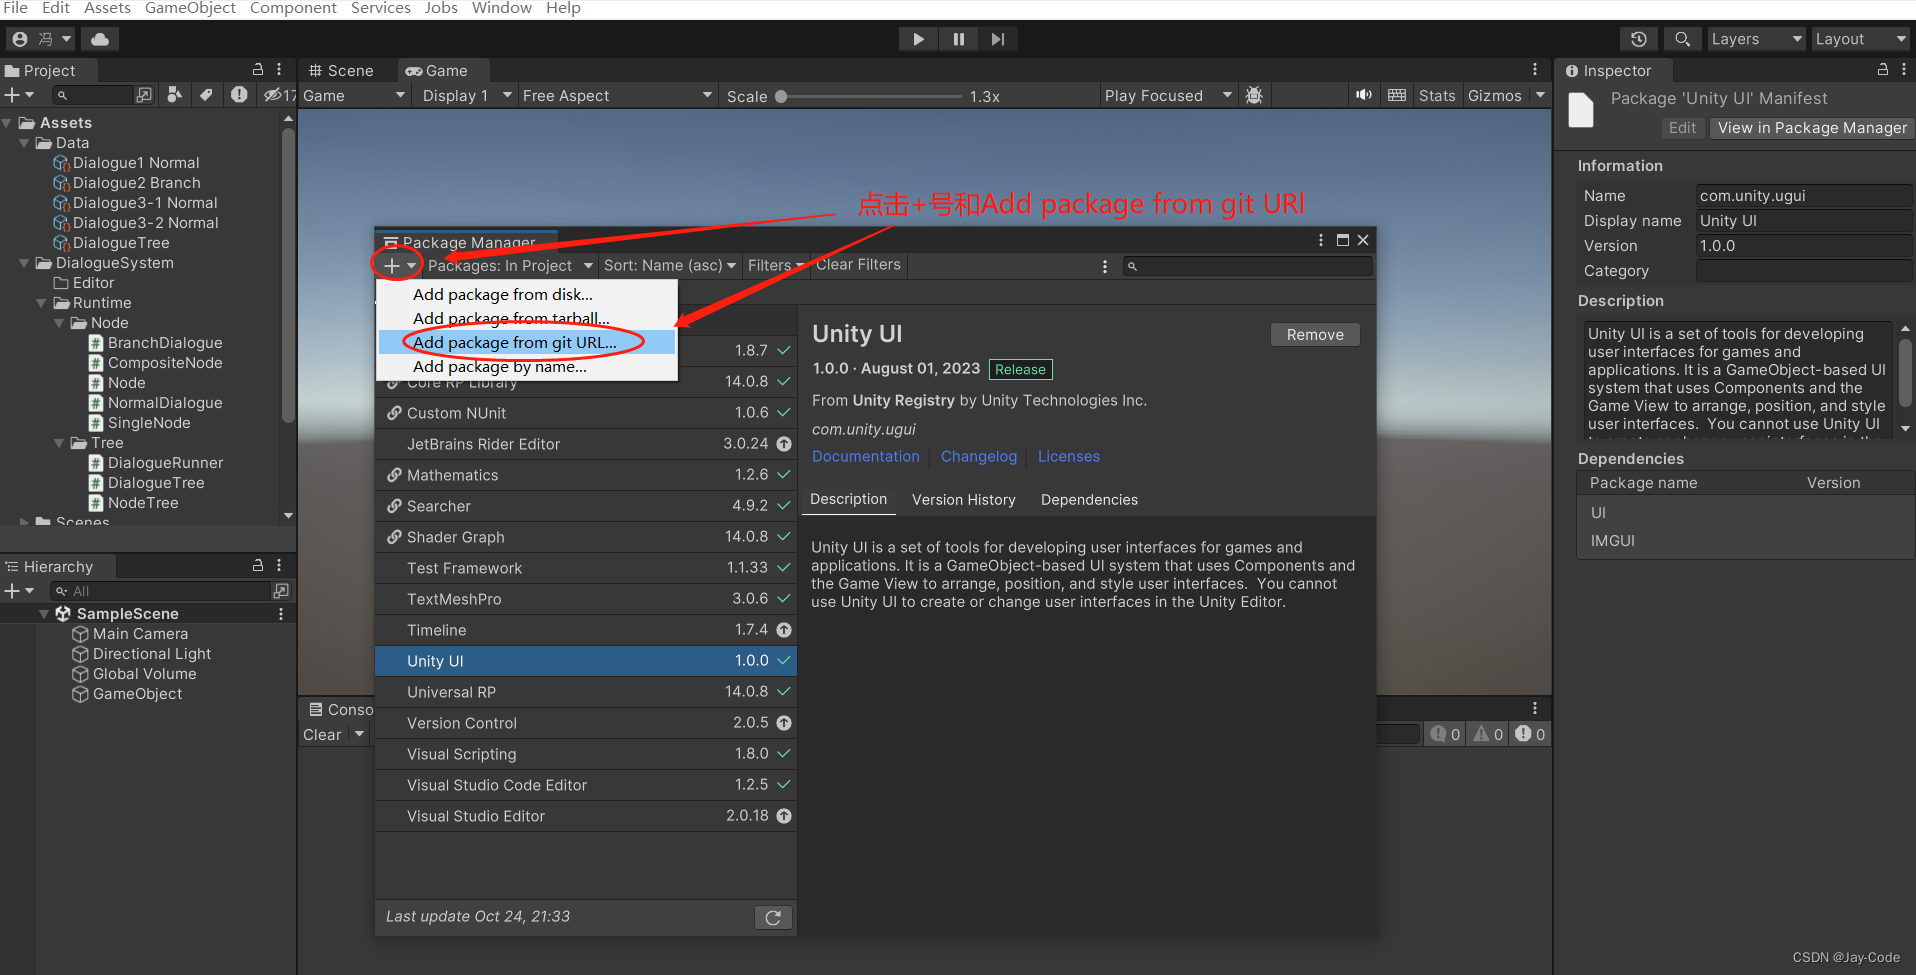The image size is (1916, 975).
Task: Toggle Gizmos in Game view
Action: click(1495, 96)
